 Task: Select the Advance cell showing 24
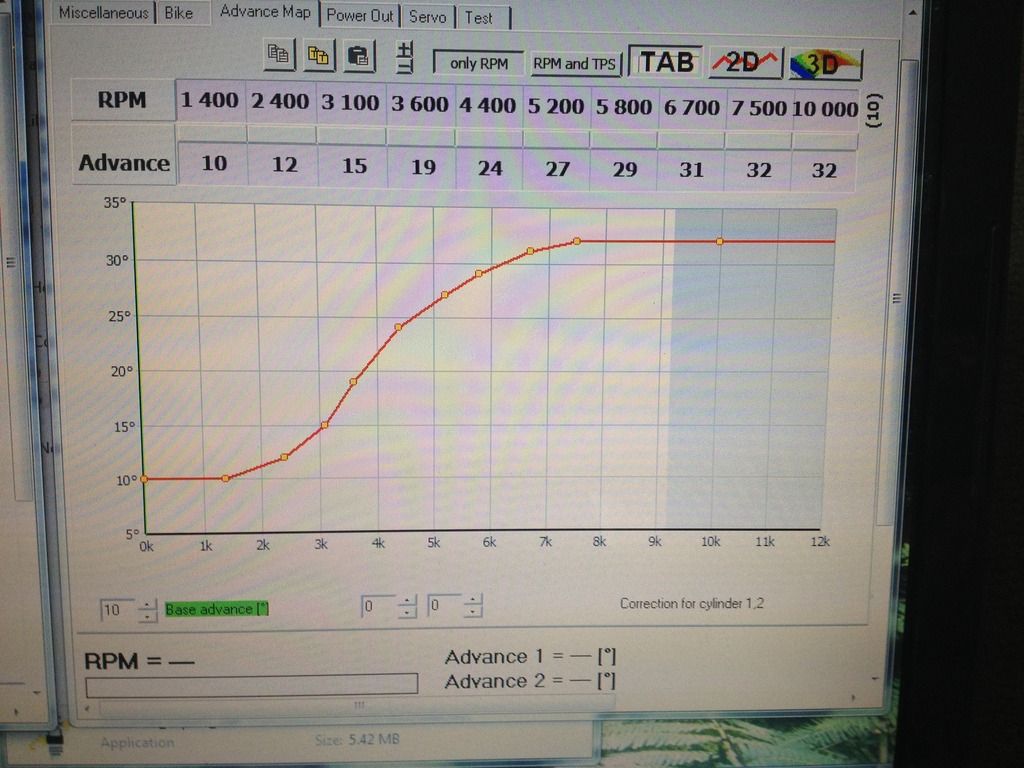point(490,167)
